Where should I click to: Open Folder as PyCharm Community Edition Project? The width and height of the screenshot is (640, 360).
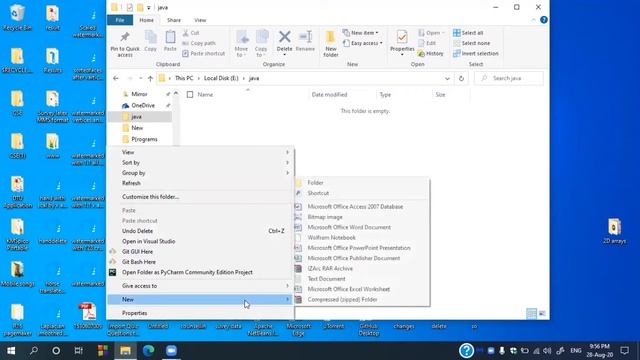(x=200, y=272)
